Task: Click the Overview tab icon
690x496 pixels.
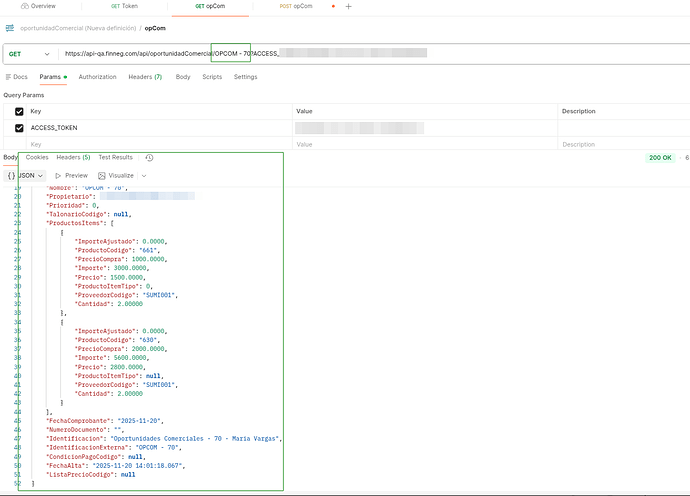Action: pos(23,6)
